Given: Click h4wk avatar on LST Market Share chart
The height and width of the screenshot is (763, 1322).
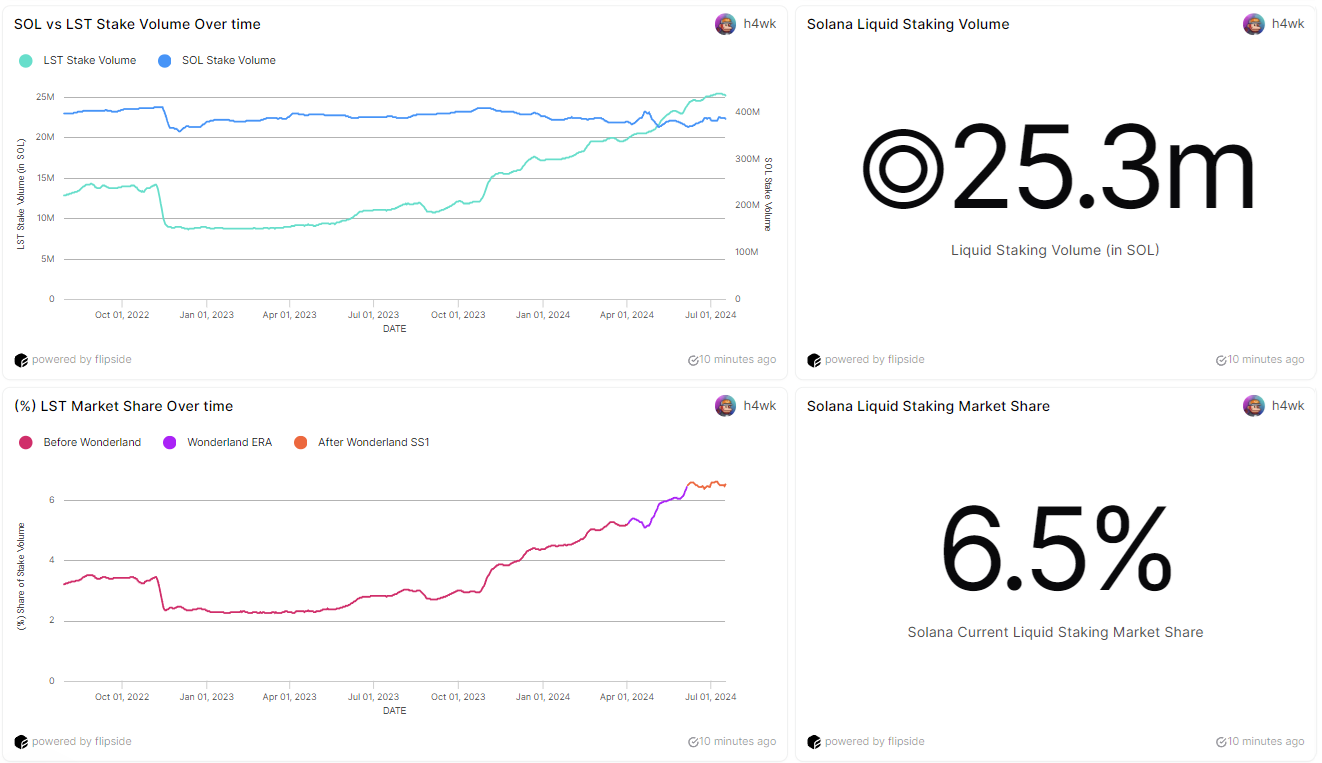Looking at the screenshot, I should pos(725,406).
